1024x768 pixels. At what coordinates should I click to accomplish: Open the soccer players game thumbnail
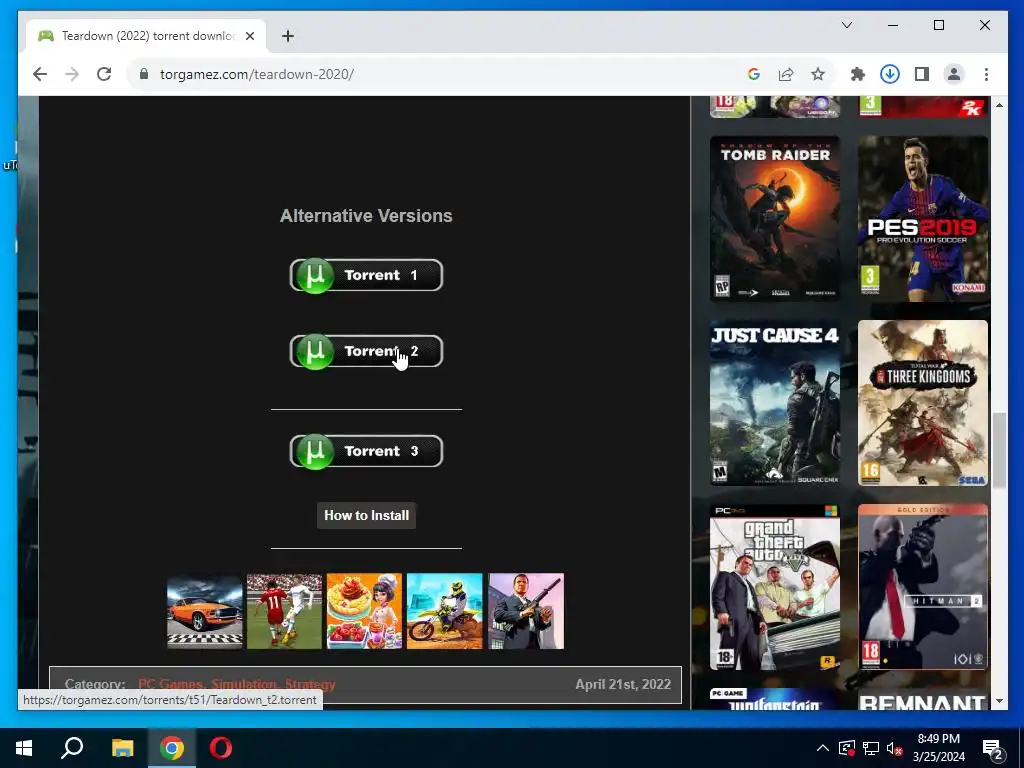(284, 611)
